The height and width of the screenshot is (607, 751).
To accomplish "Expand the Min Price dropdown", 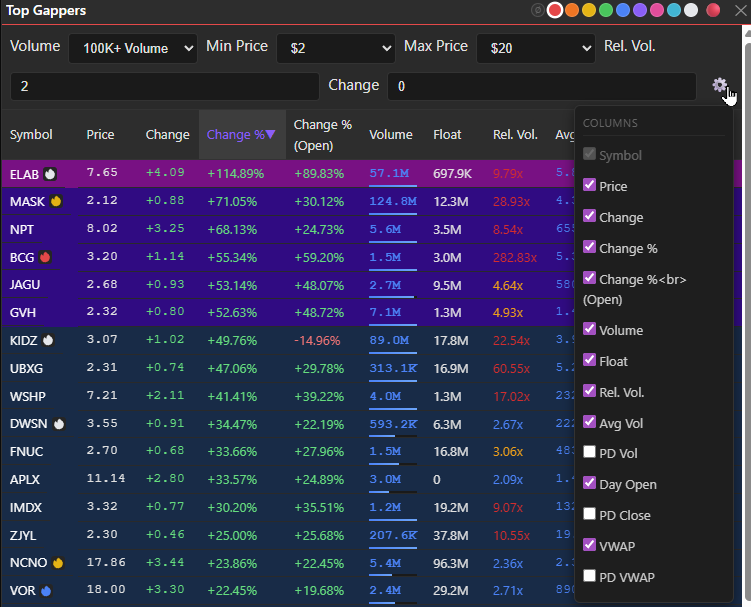I will [x=335, y=48].
